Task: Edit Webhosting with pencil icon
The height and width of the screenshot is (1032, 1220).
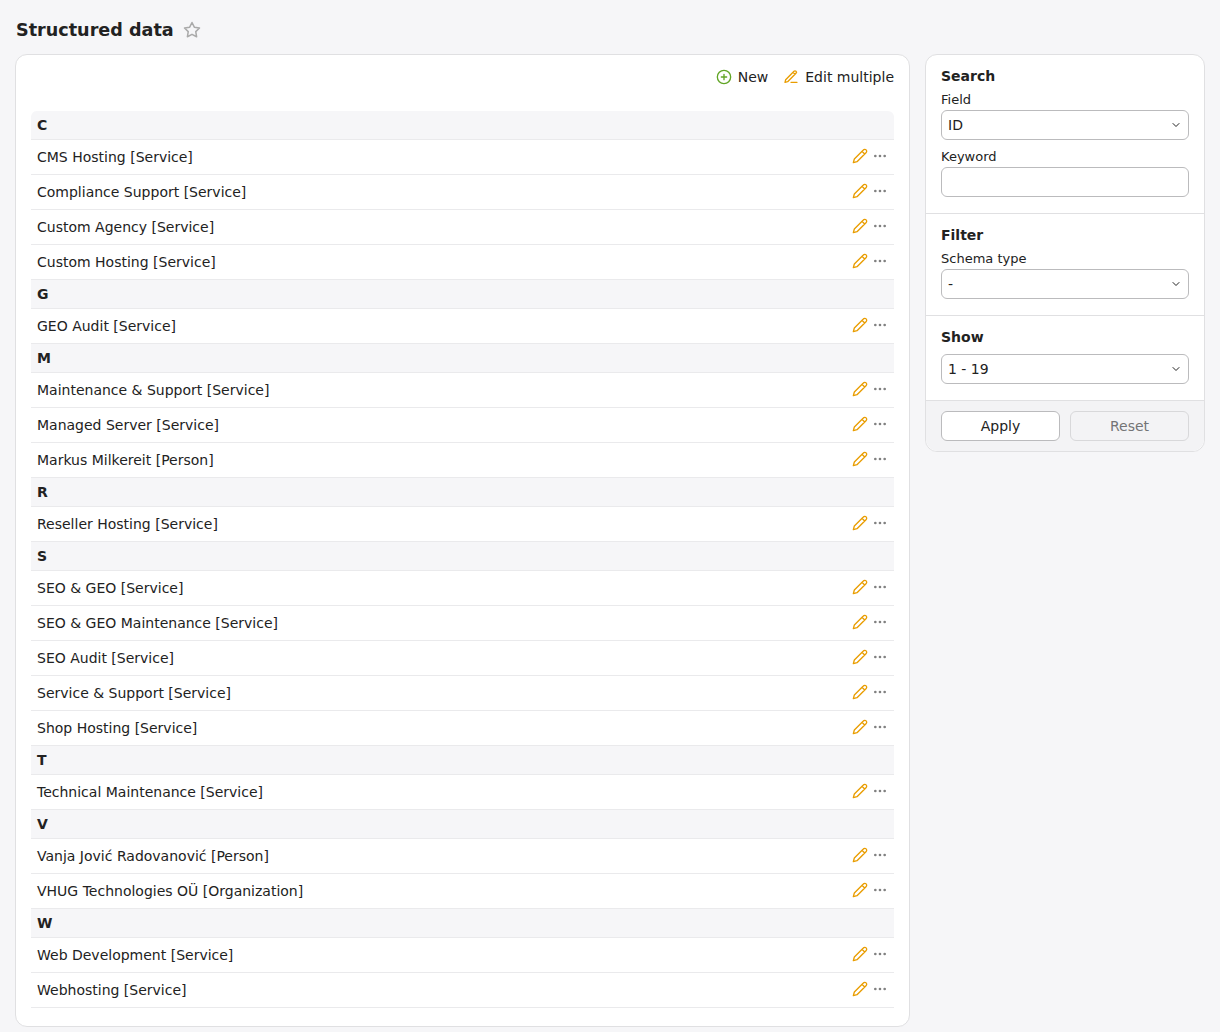Action: 860,989
